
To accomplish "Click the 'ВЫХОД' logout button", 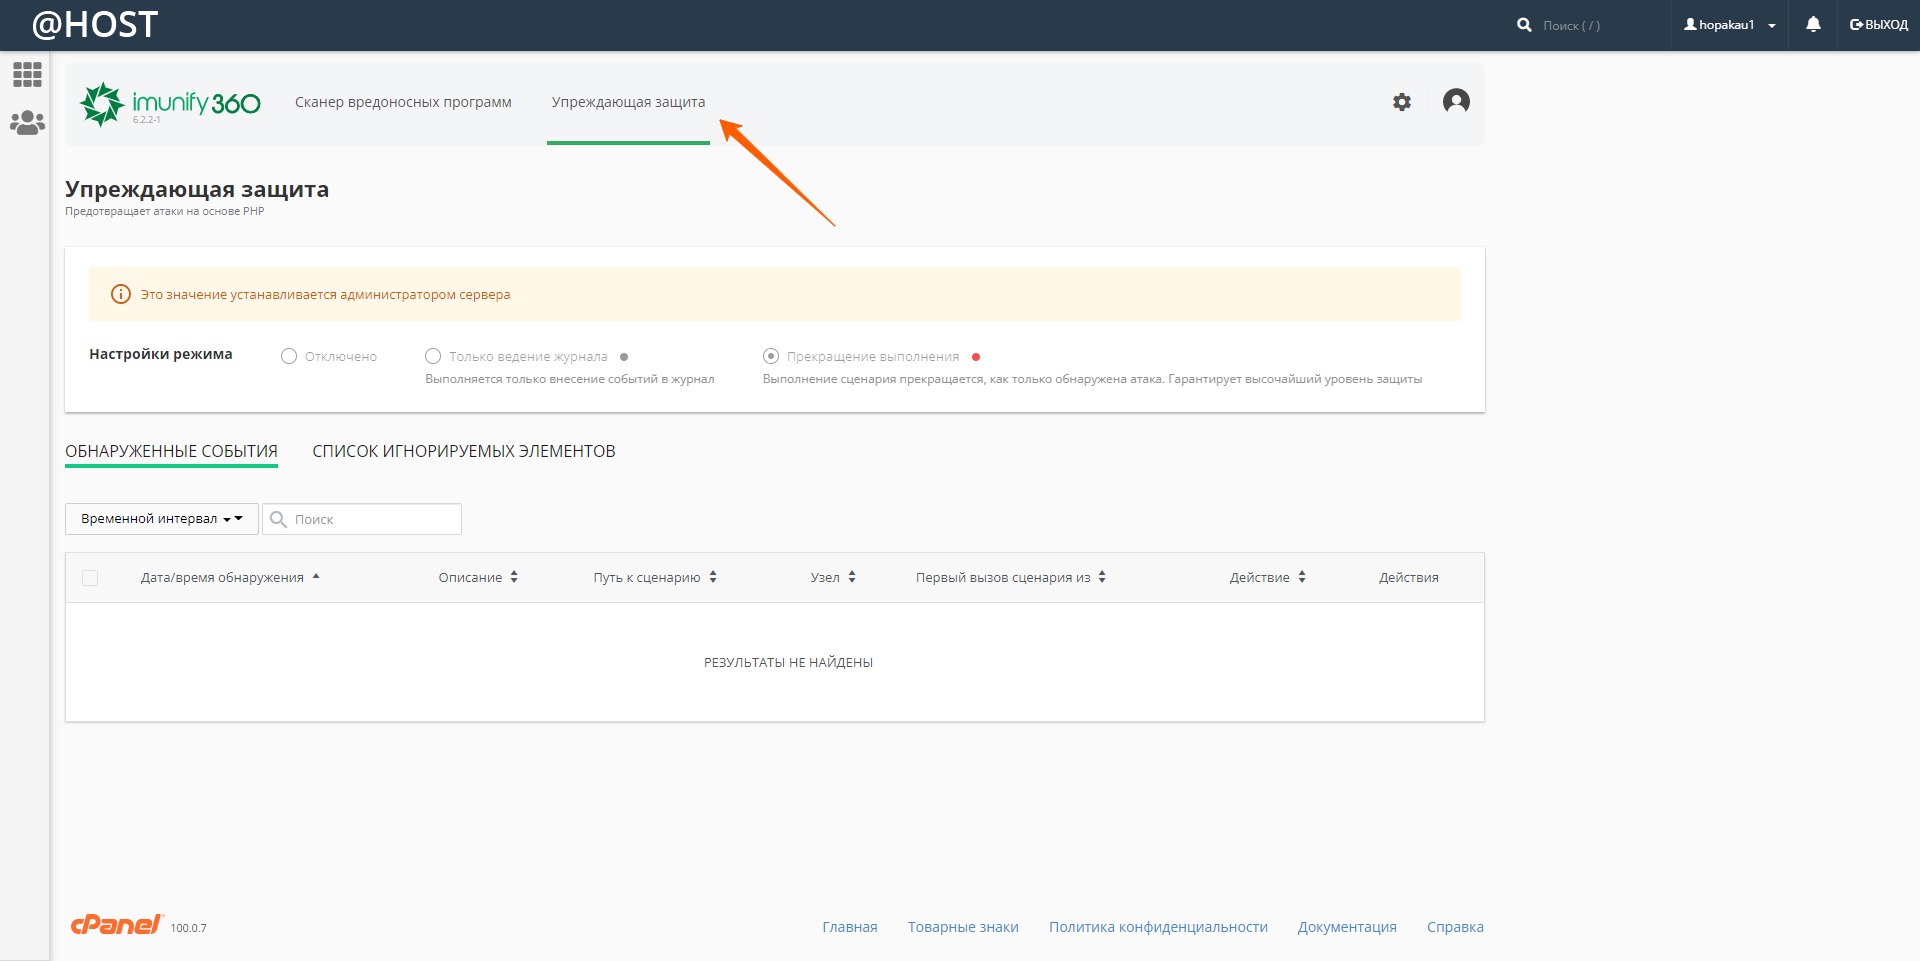I will point(1879,25).
